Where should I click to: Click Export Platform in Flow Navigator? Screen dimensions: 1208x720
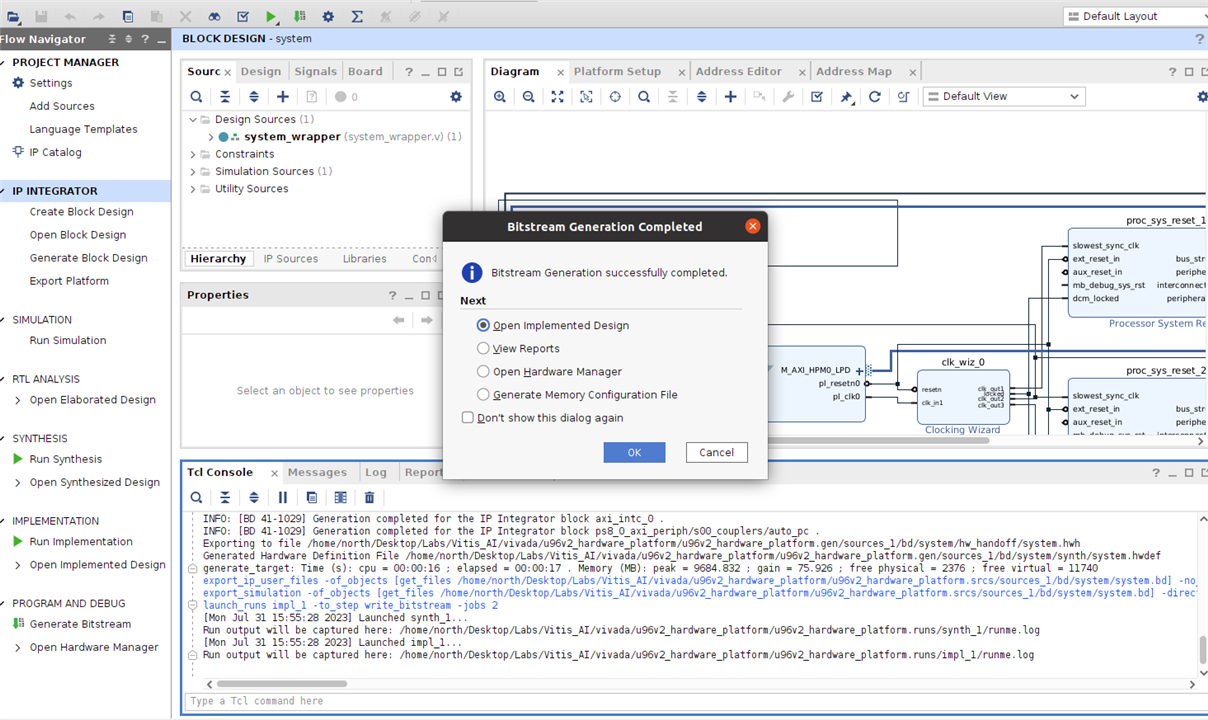[69, 281]
